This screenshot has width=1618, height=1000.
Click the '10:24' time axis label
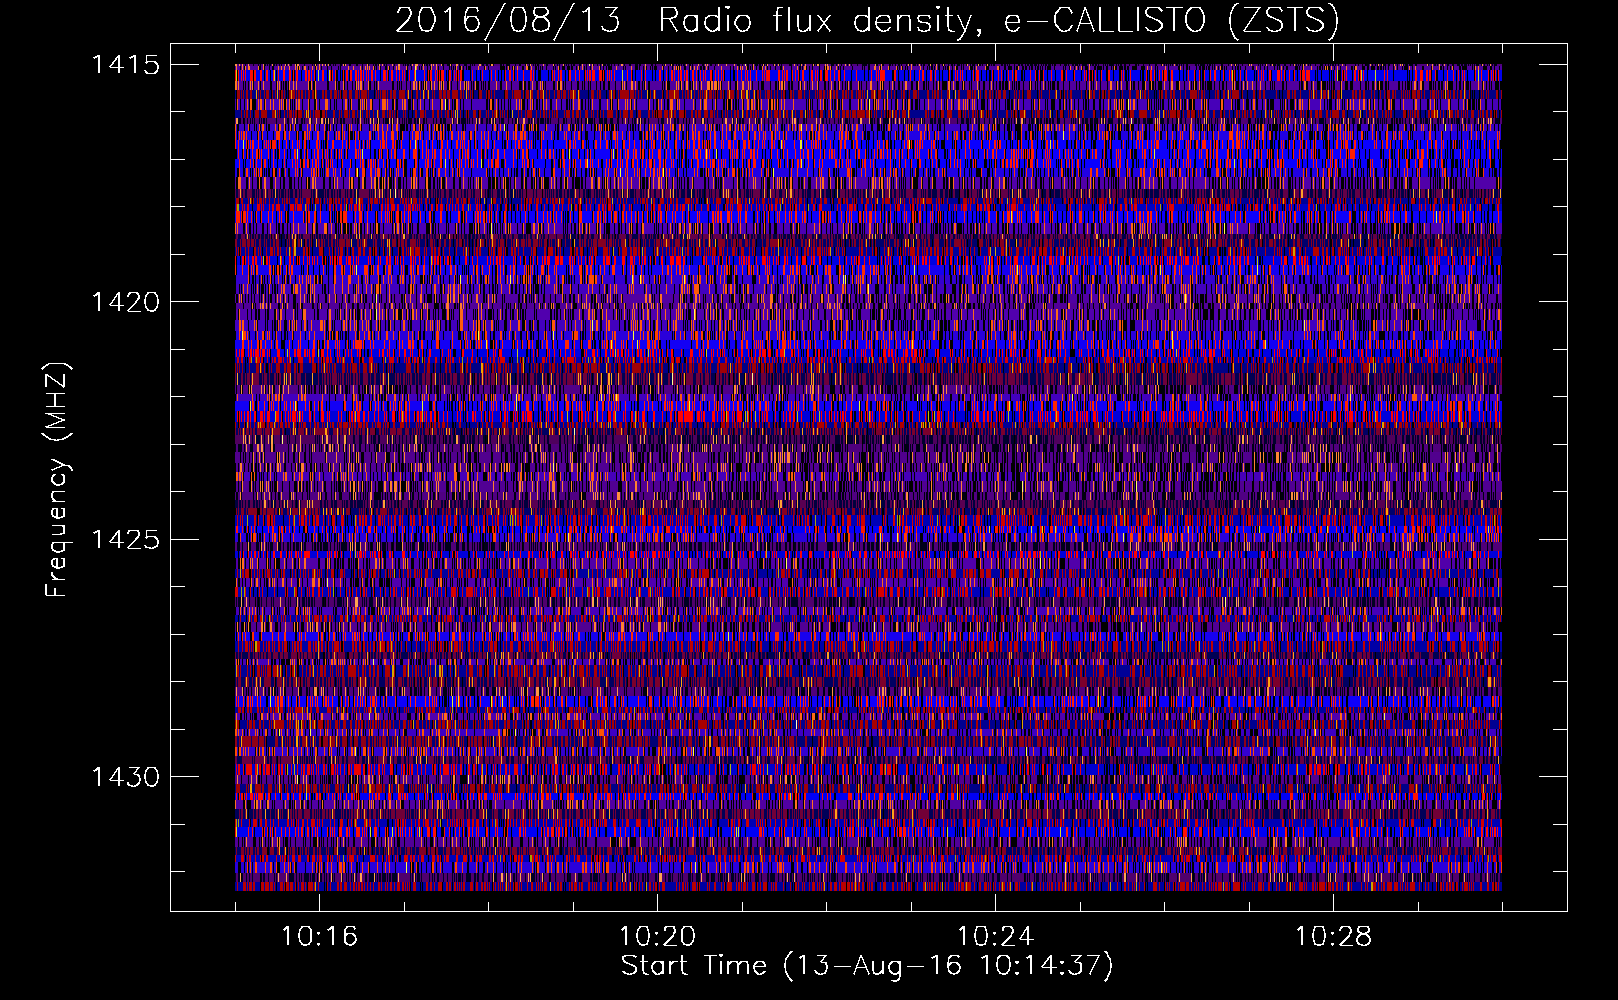tap(995, 937)
